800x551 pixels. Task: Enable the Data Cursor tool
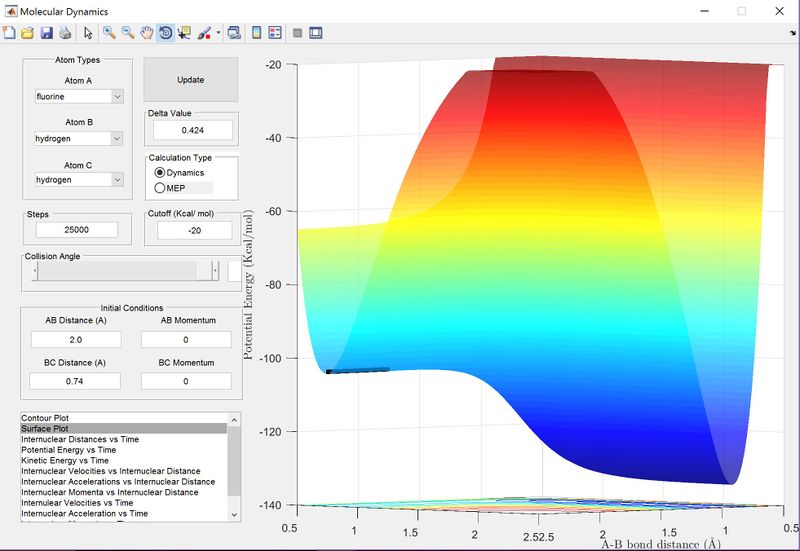pyautogui.click(x=184, y=33)
